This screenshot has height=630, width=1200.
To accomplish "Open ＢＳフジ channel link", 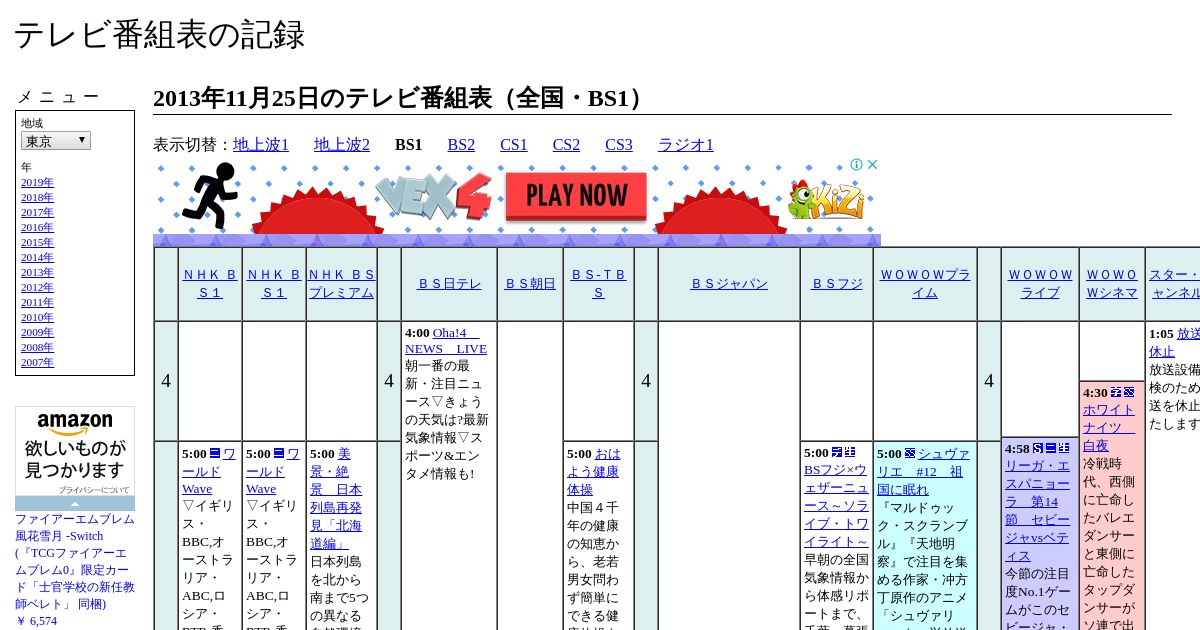I will point(836,283).
